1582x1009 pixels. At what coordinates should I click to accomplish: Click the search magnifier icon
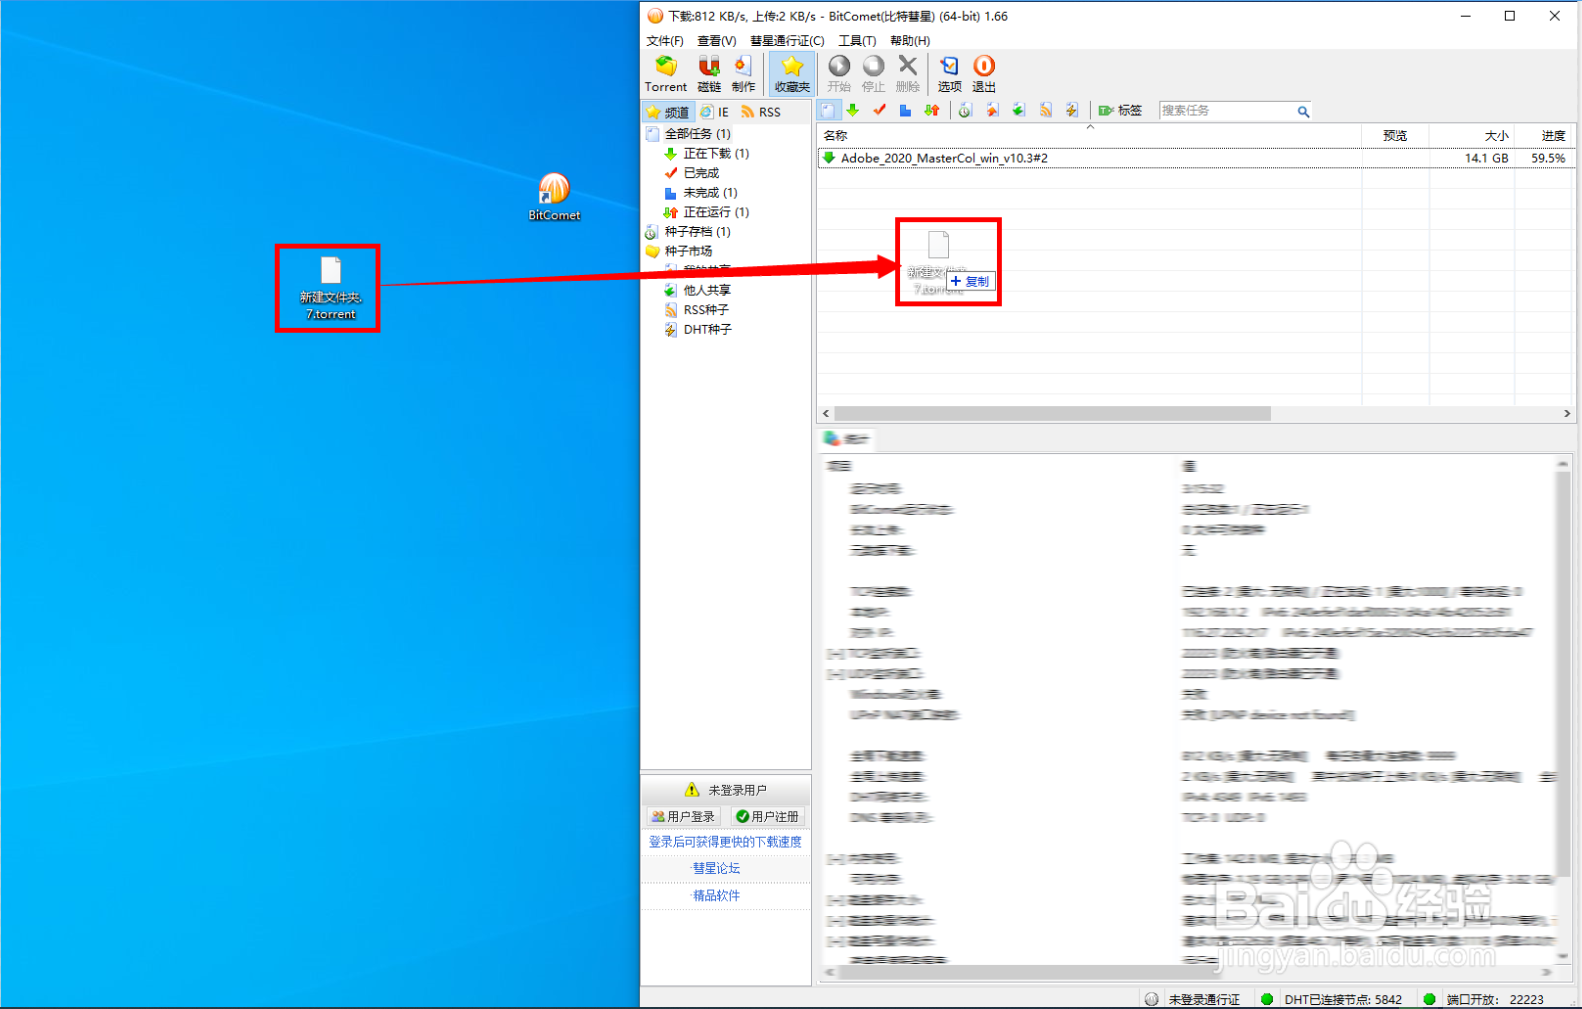tap(1303, 111)
